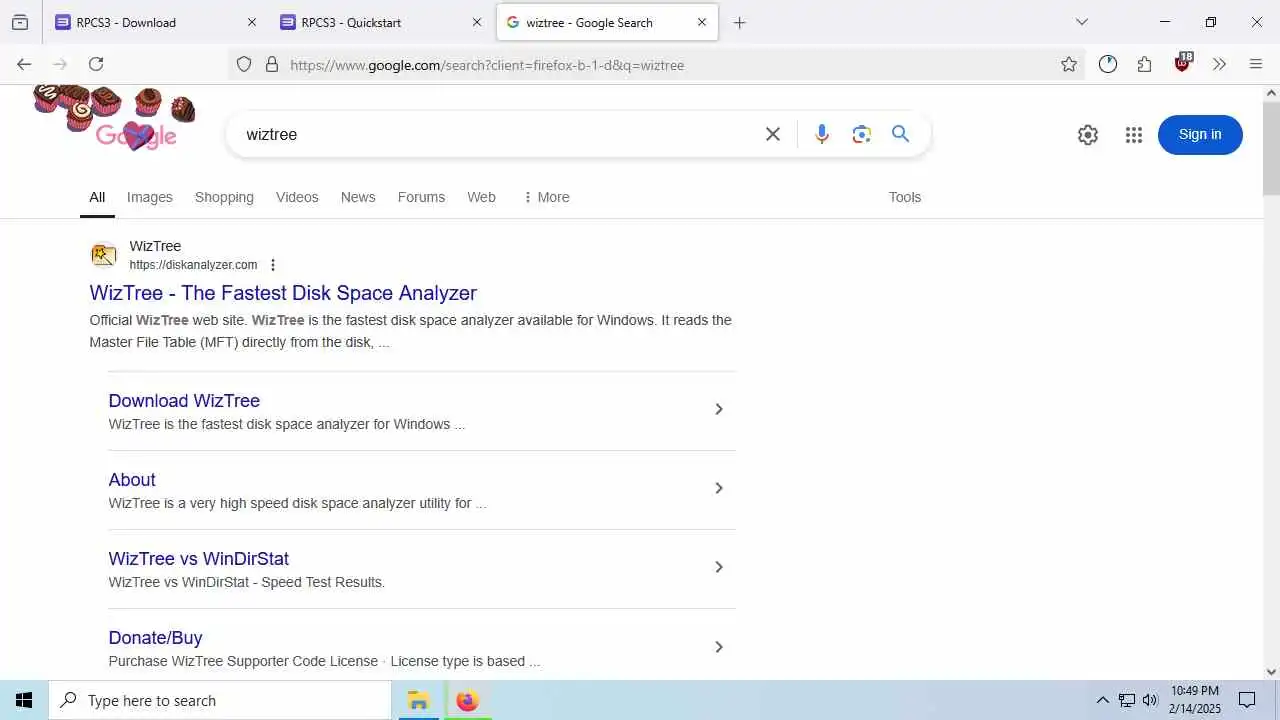Go back with the back arrow
The image size is (1280, 720).
24,64
